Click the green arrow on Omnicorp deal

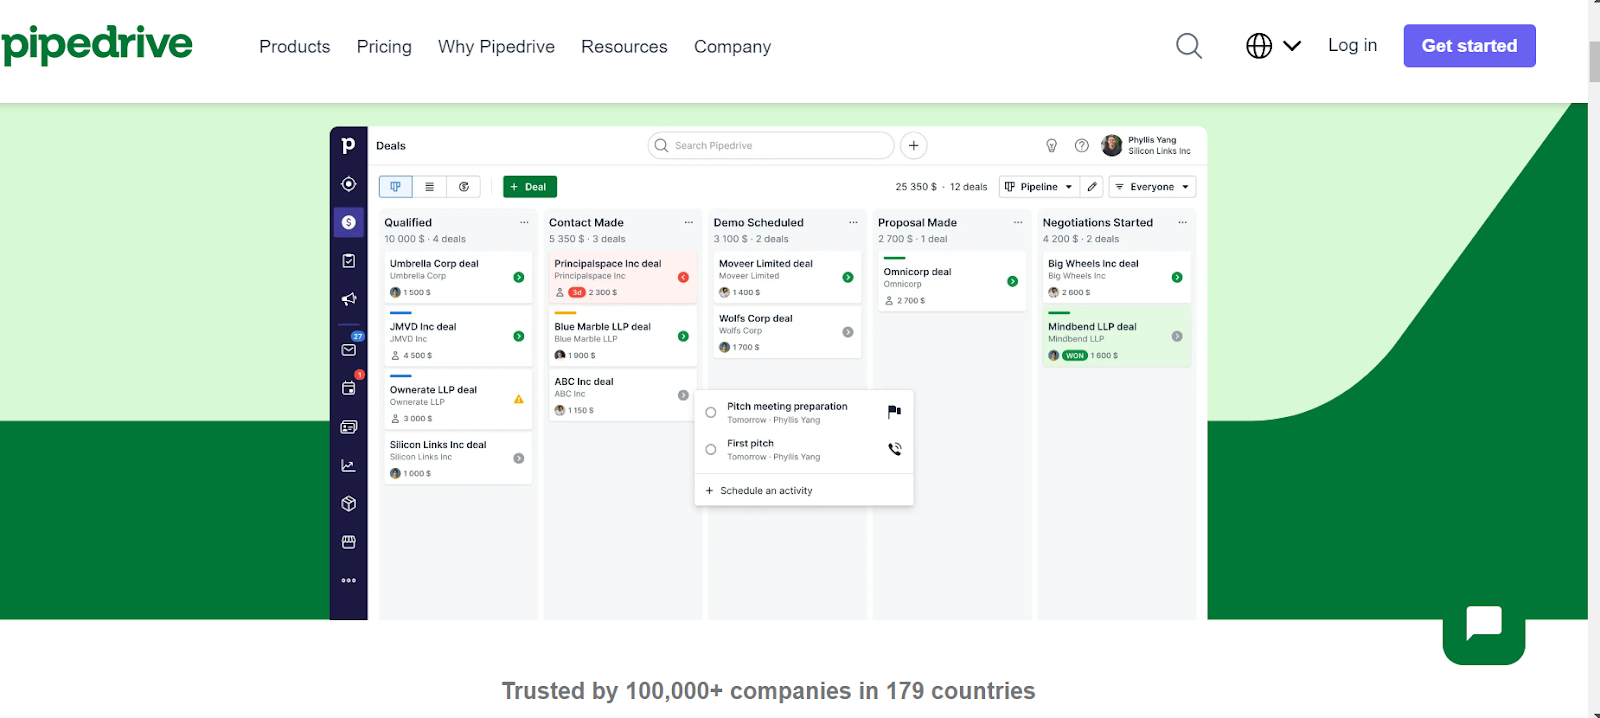[1012, 282]
